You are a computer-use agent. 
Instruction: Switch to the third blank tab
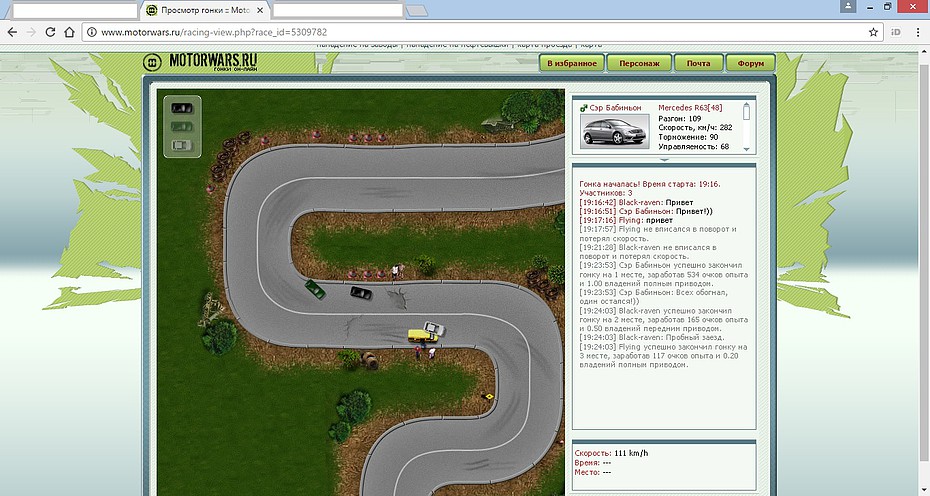(x=337, y=11)
